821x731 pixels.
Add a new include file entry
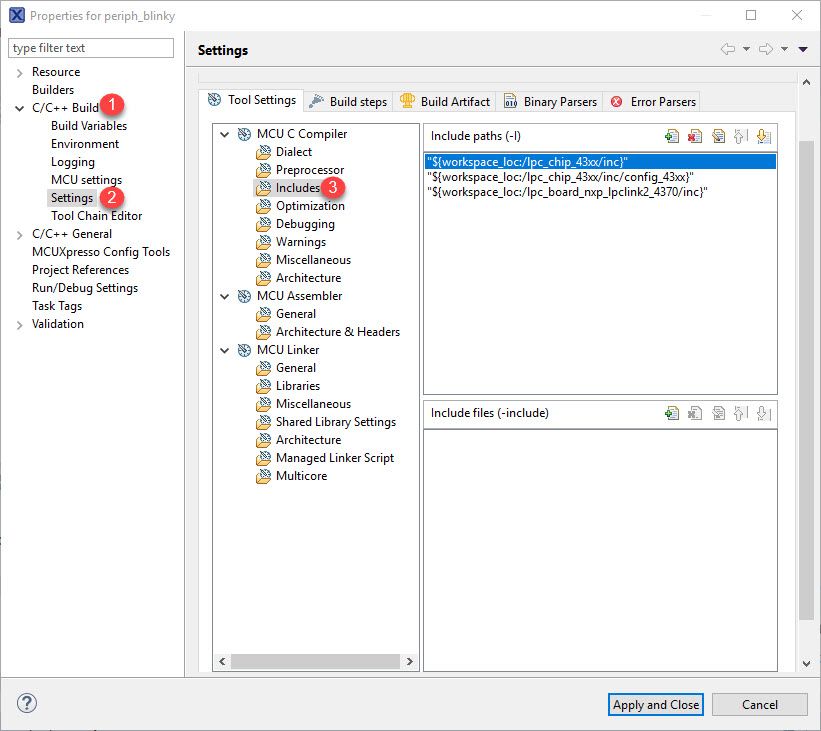click(x=672, y=414)
